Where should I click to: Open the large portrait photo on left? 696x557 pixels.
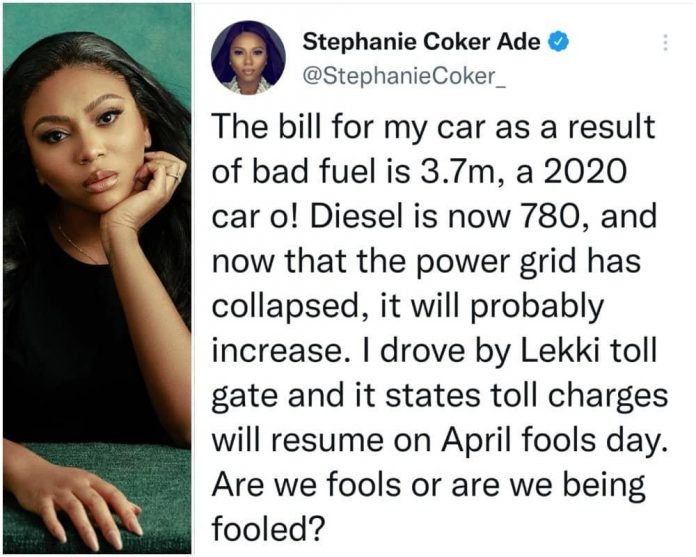click(x=96, y=278)
